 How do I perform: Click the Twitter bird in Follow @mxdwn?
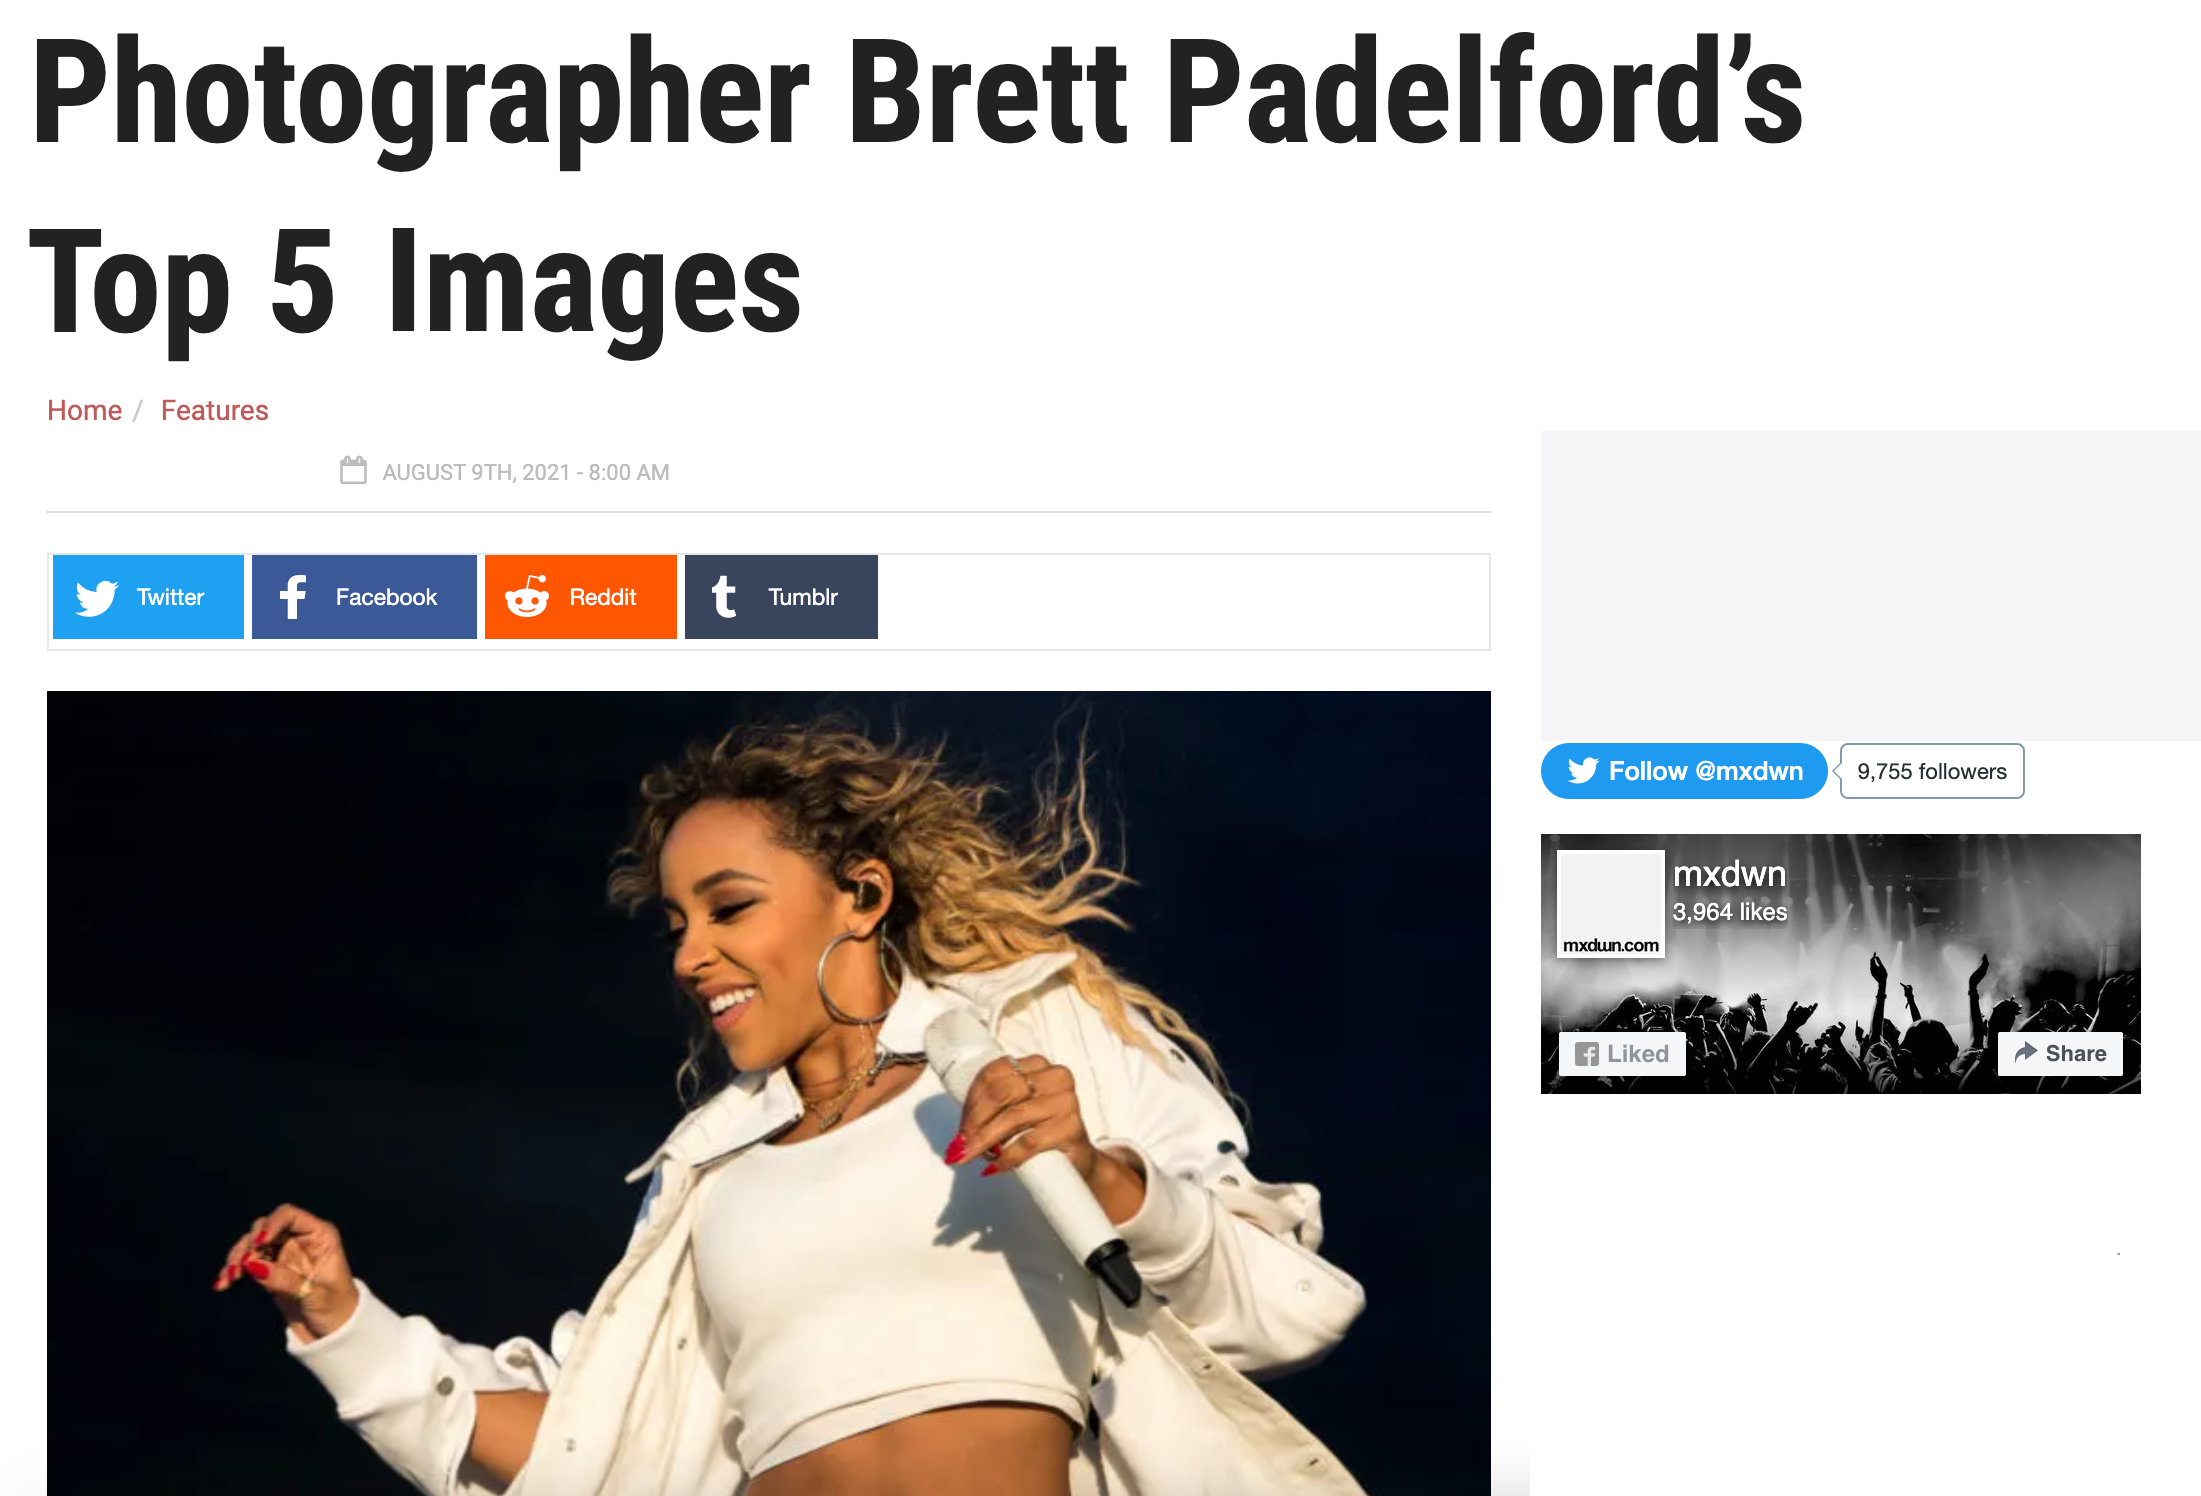pyautogui.click(x=1583, y=771)
